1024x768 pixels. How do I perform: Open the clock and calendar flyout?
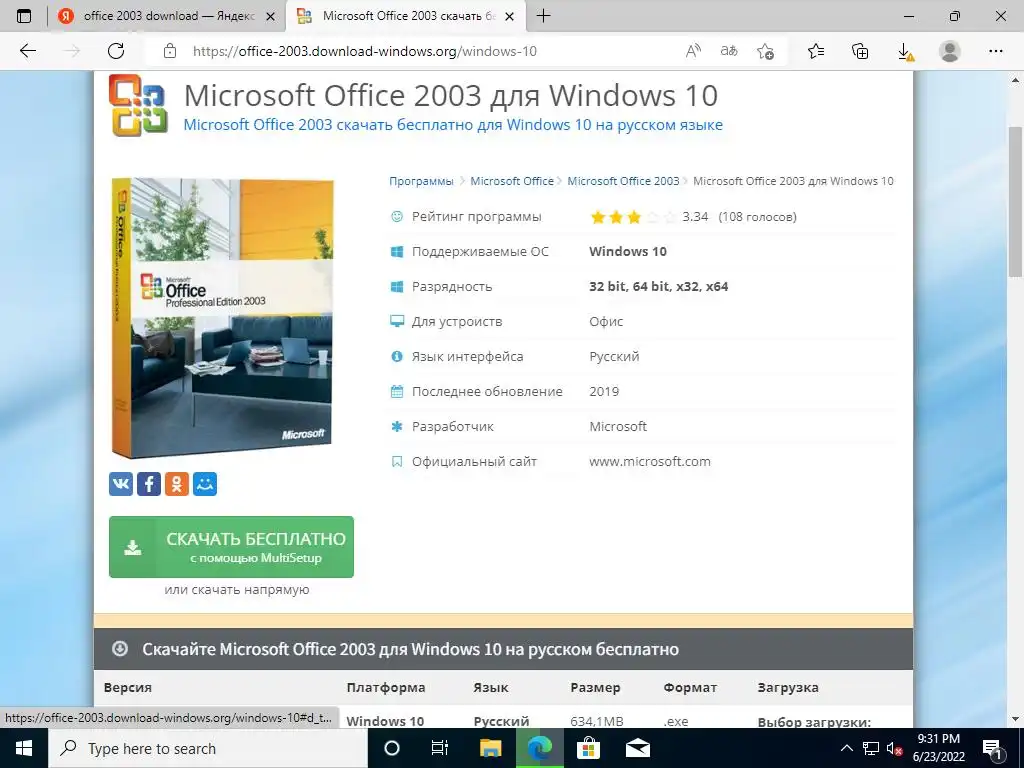click(938, 748)
